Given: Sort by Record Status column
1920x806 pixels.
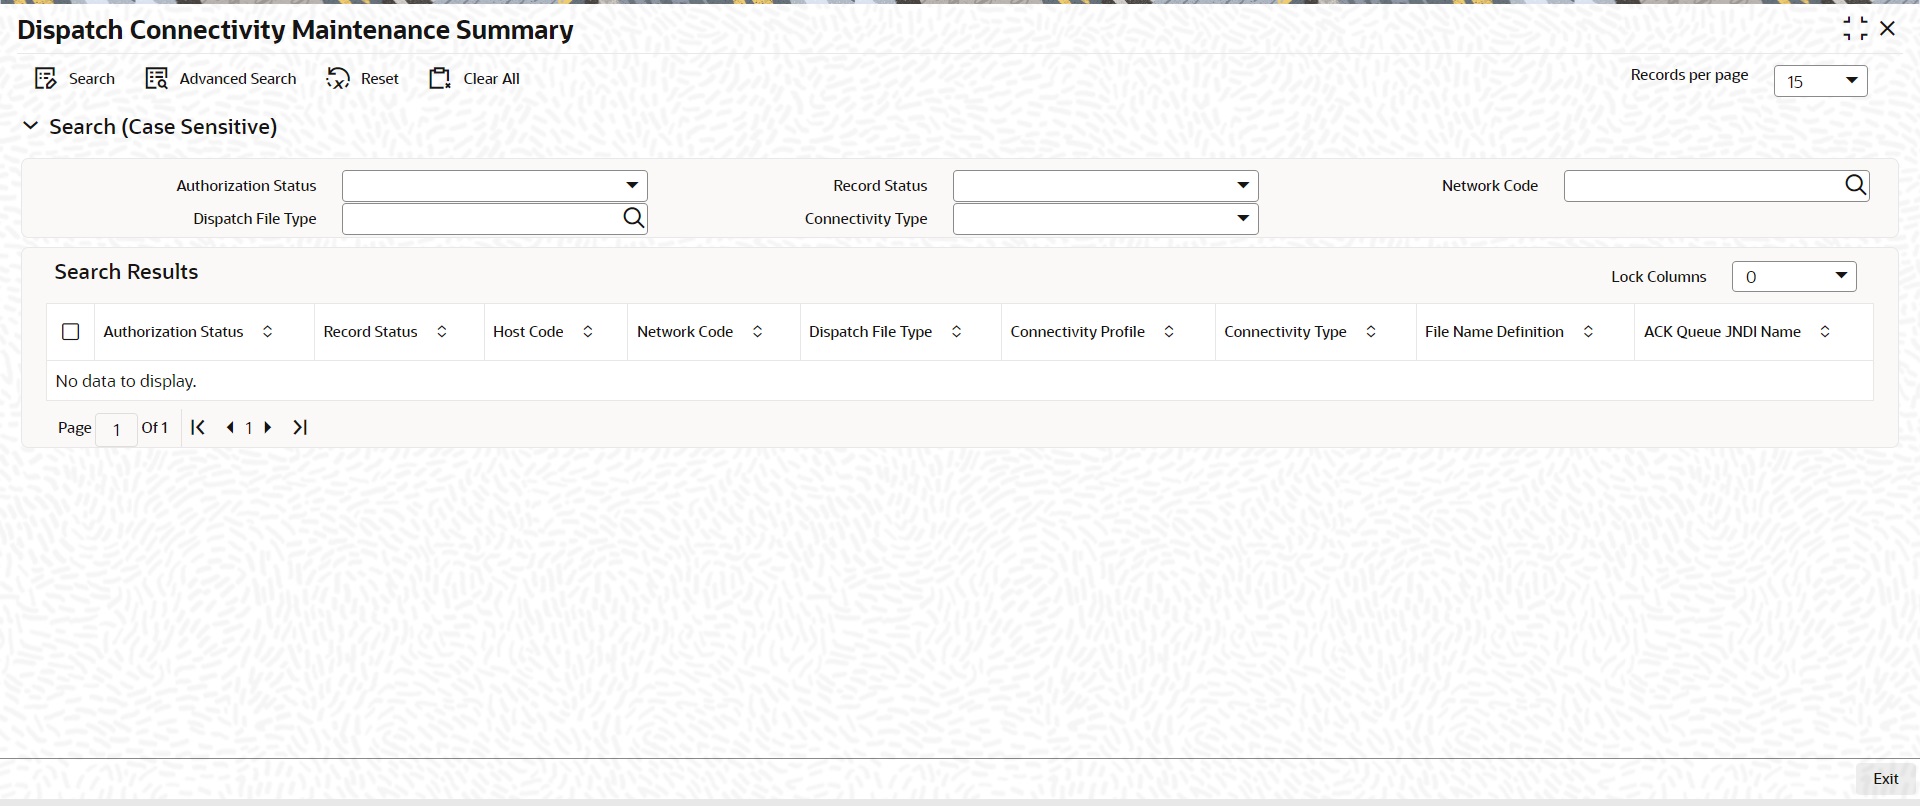Looking at the screenshot, I should (x=441, y=332).
